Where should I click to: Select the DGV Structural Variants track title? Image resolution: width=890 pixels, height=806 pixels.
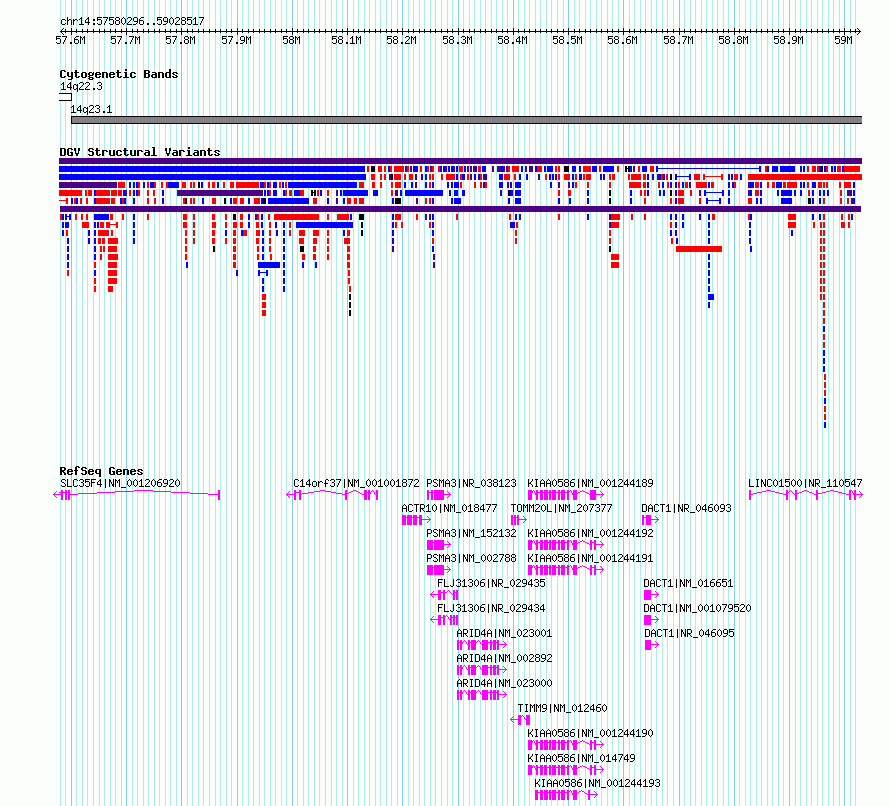(140, 152)
